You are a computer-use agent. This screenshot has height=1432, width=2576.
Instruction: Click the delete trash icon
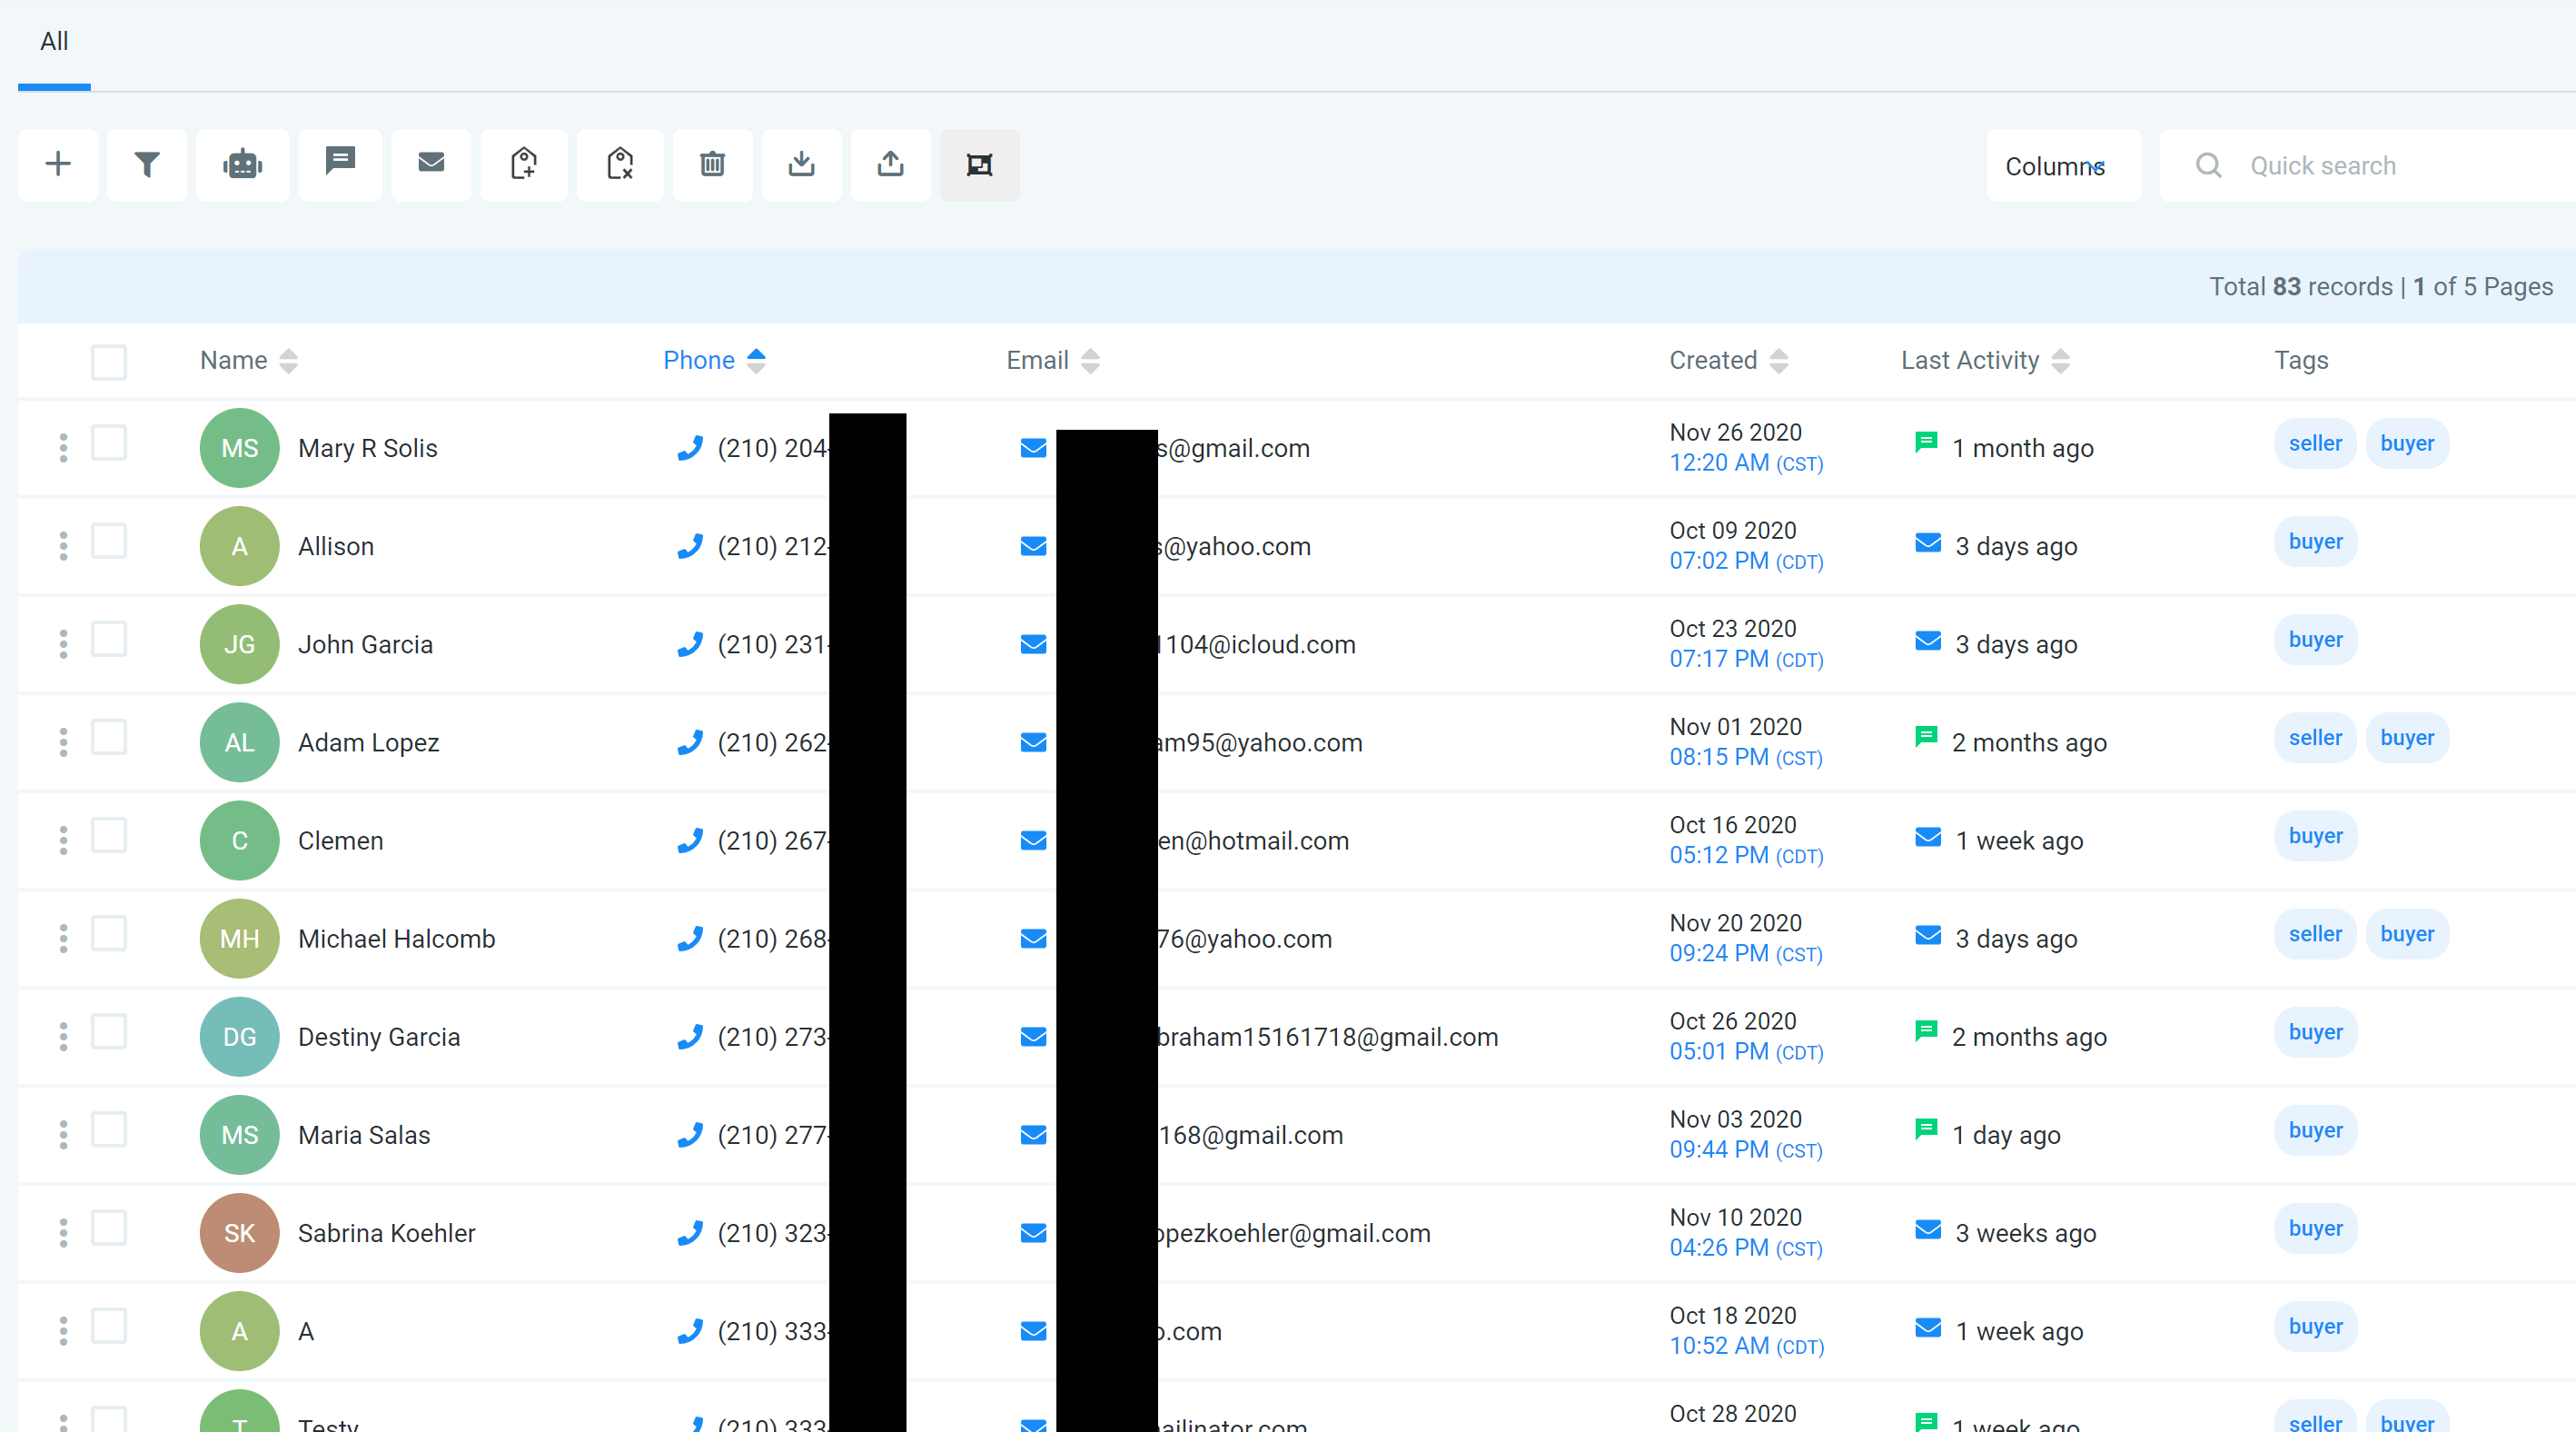click(x=712, y=164)
